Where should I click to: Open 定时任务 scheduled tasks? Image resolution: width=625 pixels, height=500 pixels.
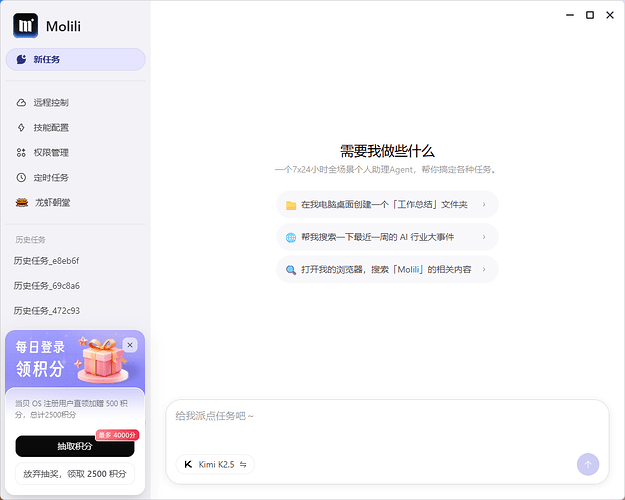[76, 177]
